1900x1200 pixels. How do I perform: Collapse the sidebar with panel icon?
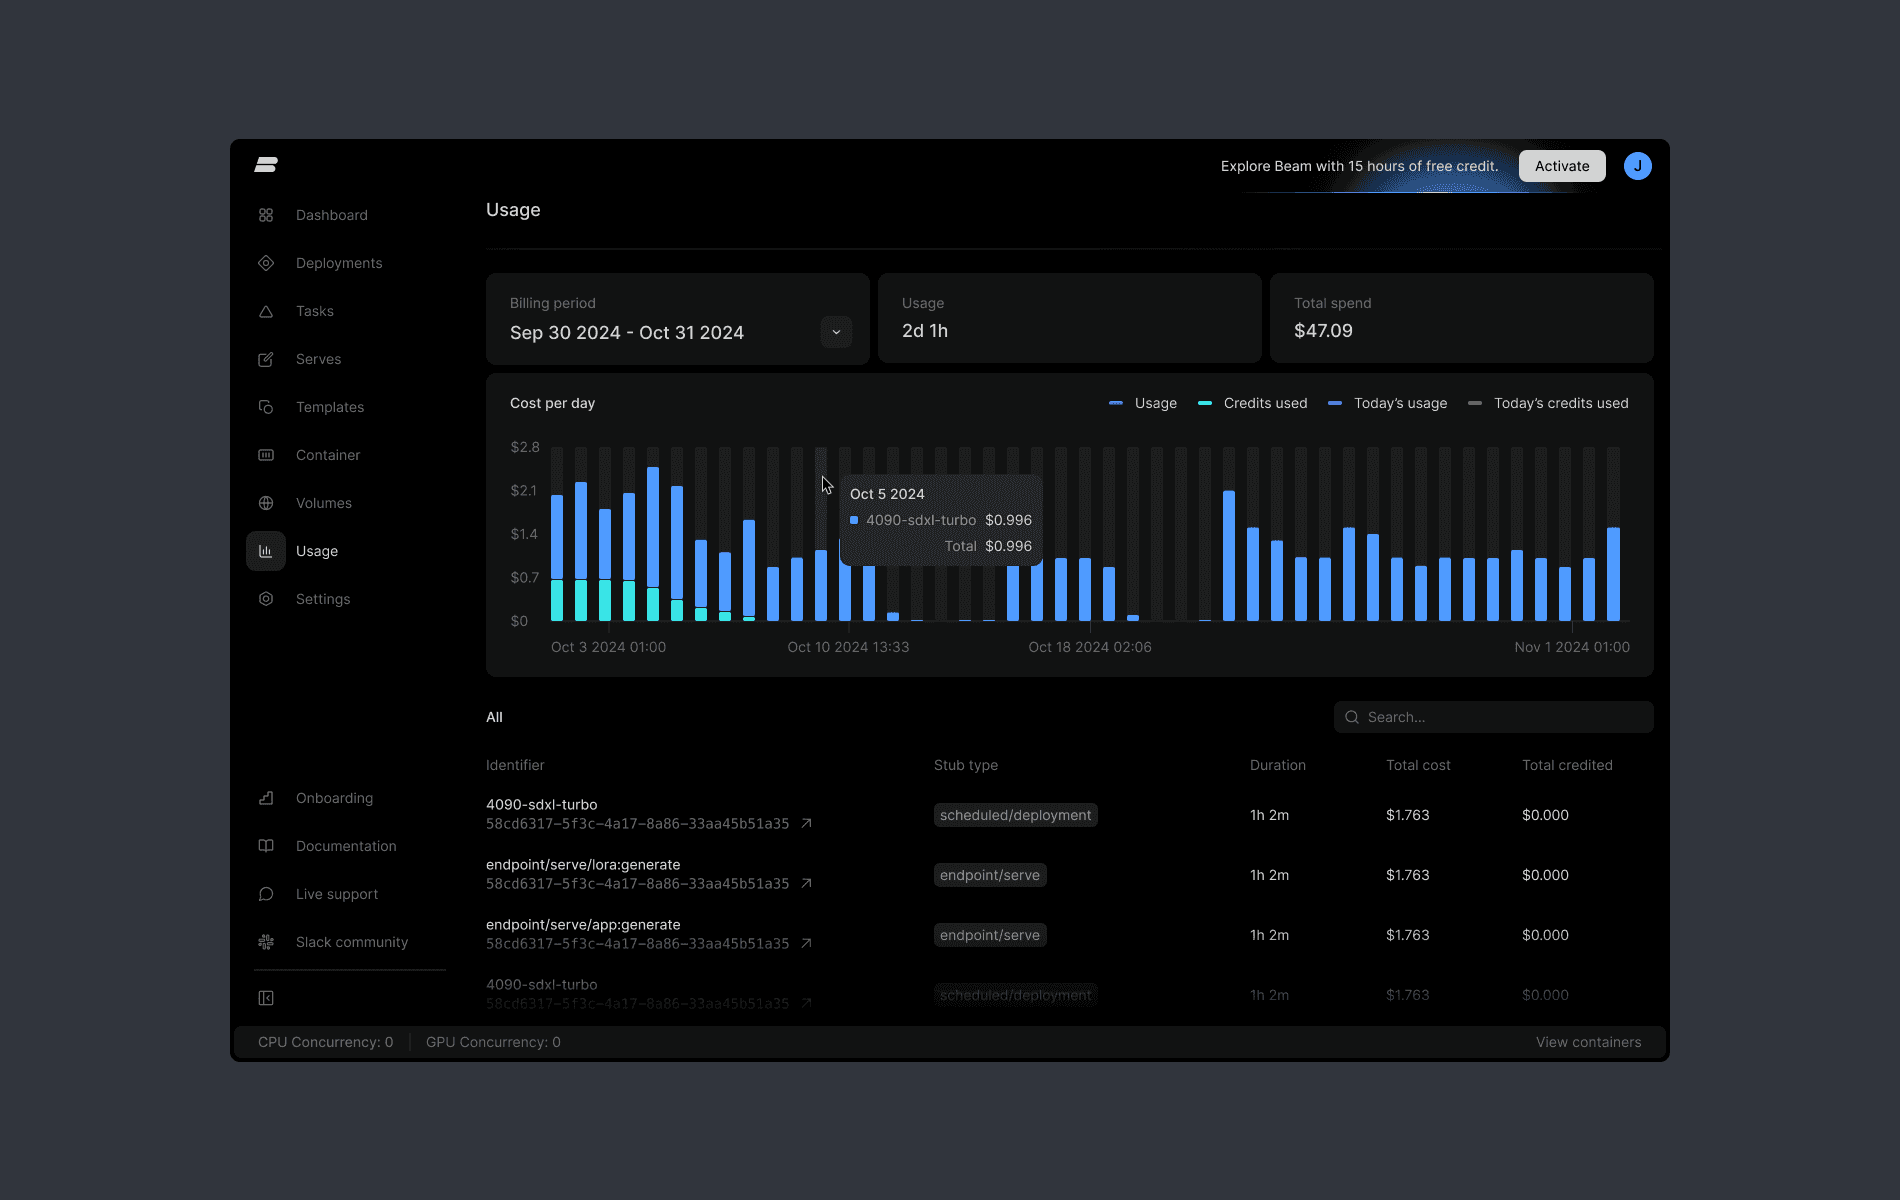pos(266,998)
